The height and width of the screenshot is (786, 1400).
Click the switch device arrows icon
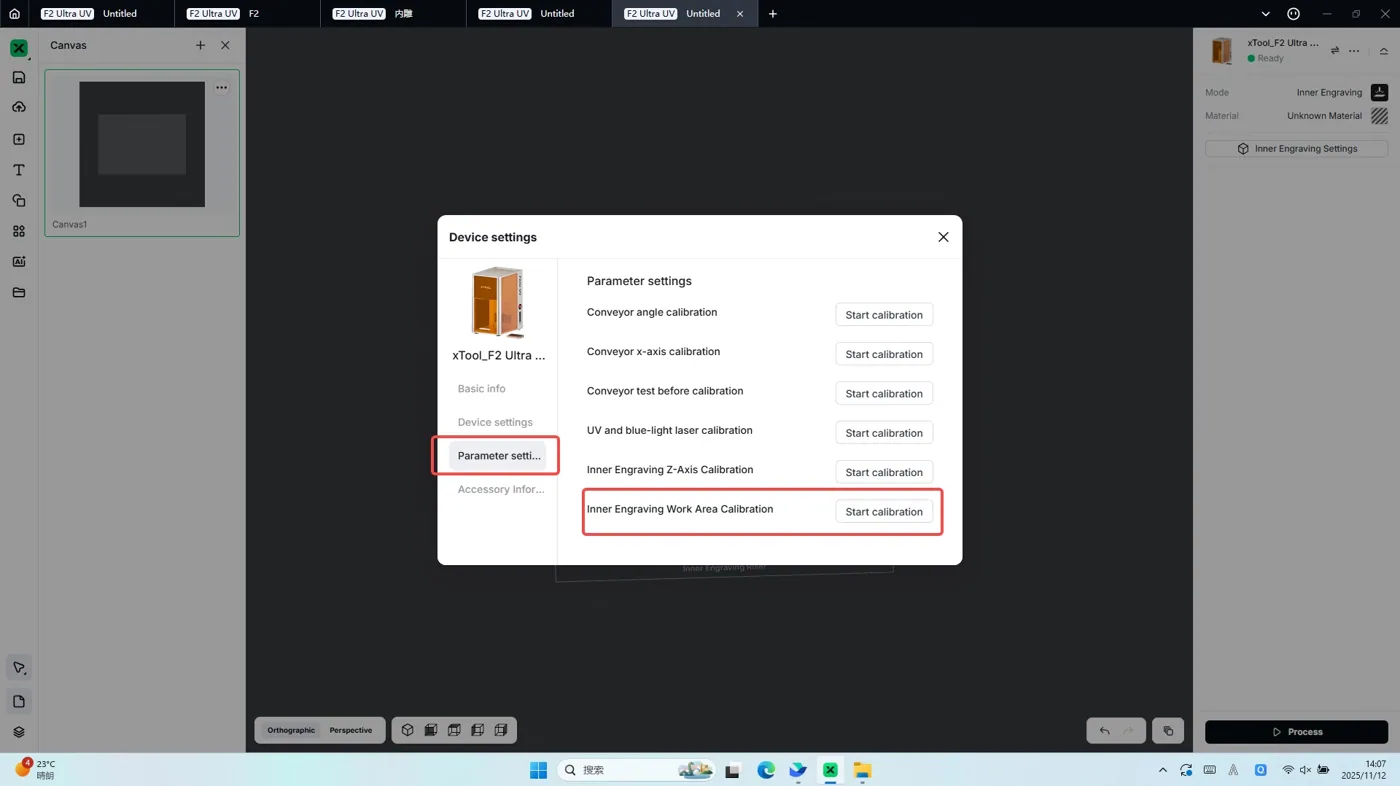(x=1334, y=51)
